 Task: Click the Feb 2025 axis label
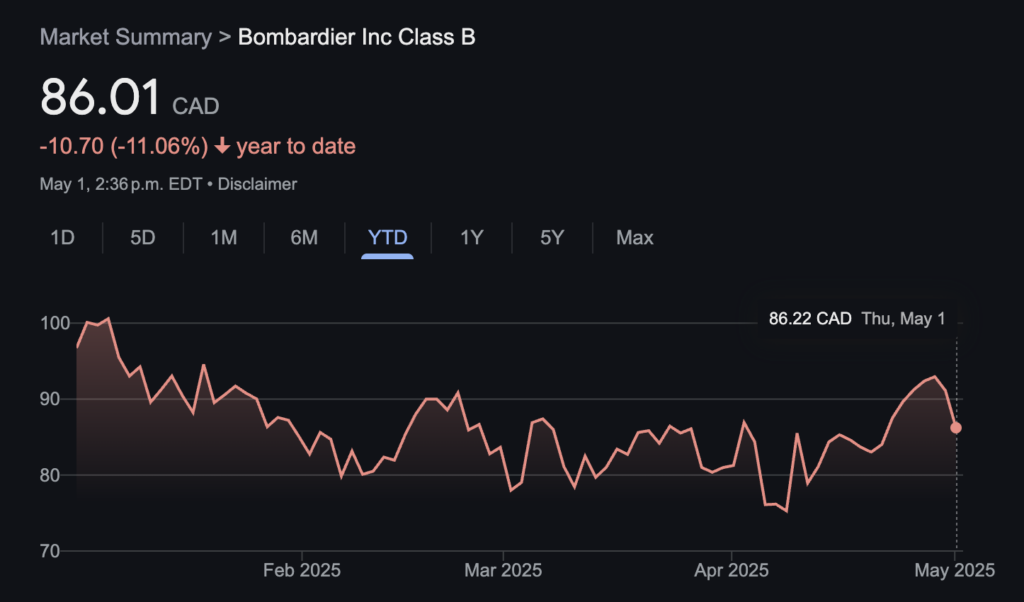tap(302, 571)
